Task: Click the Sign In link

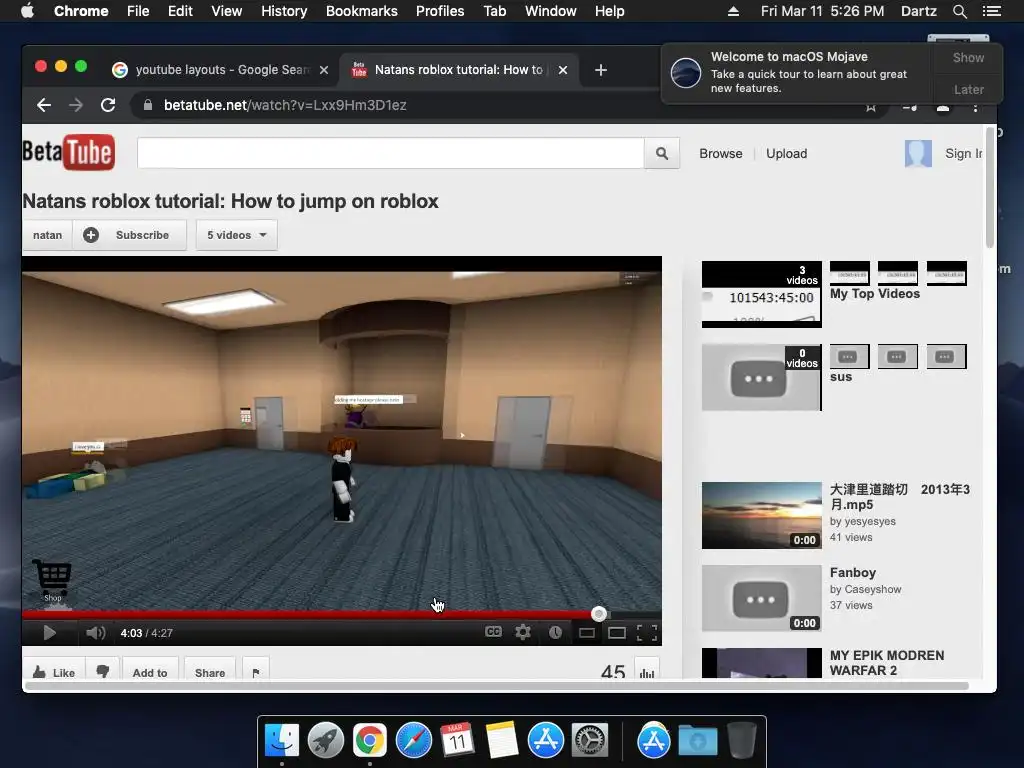Action: (x=963, y=153)
